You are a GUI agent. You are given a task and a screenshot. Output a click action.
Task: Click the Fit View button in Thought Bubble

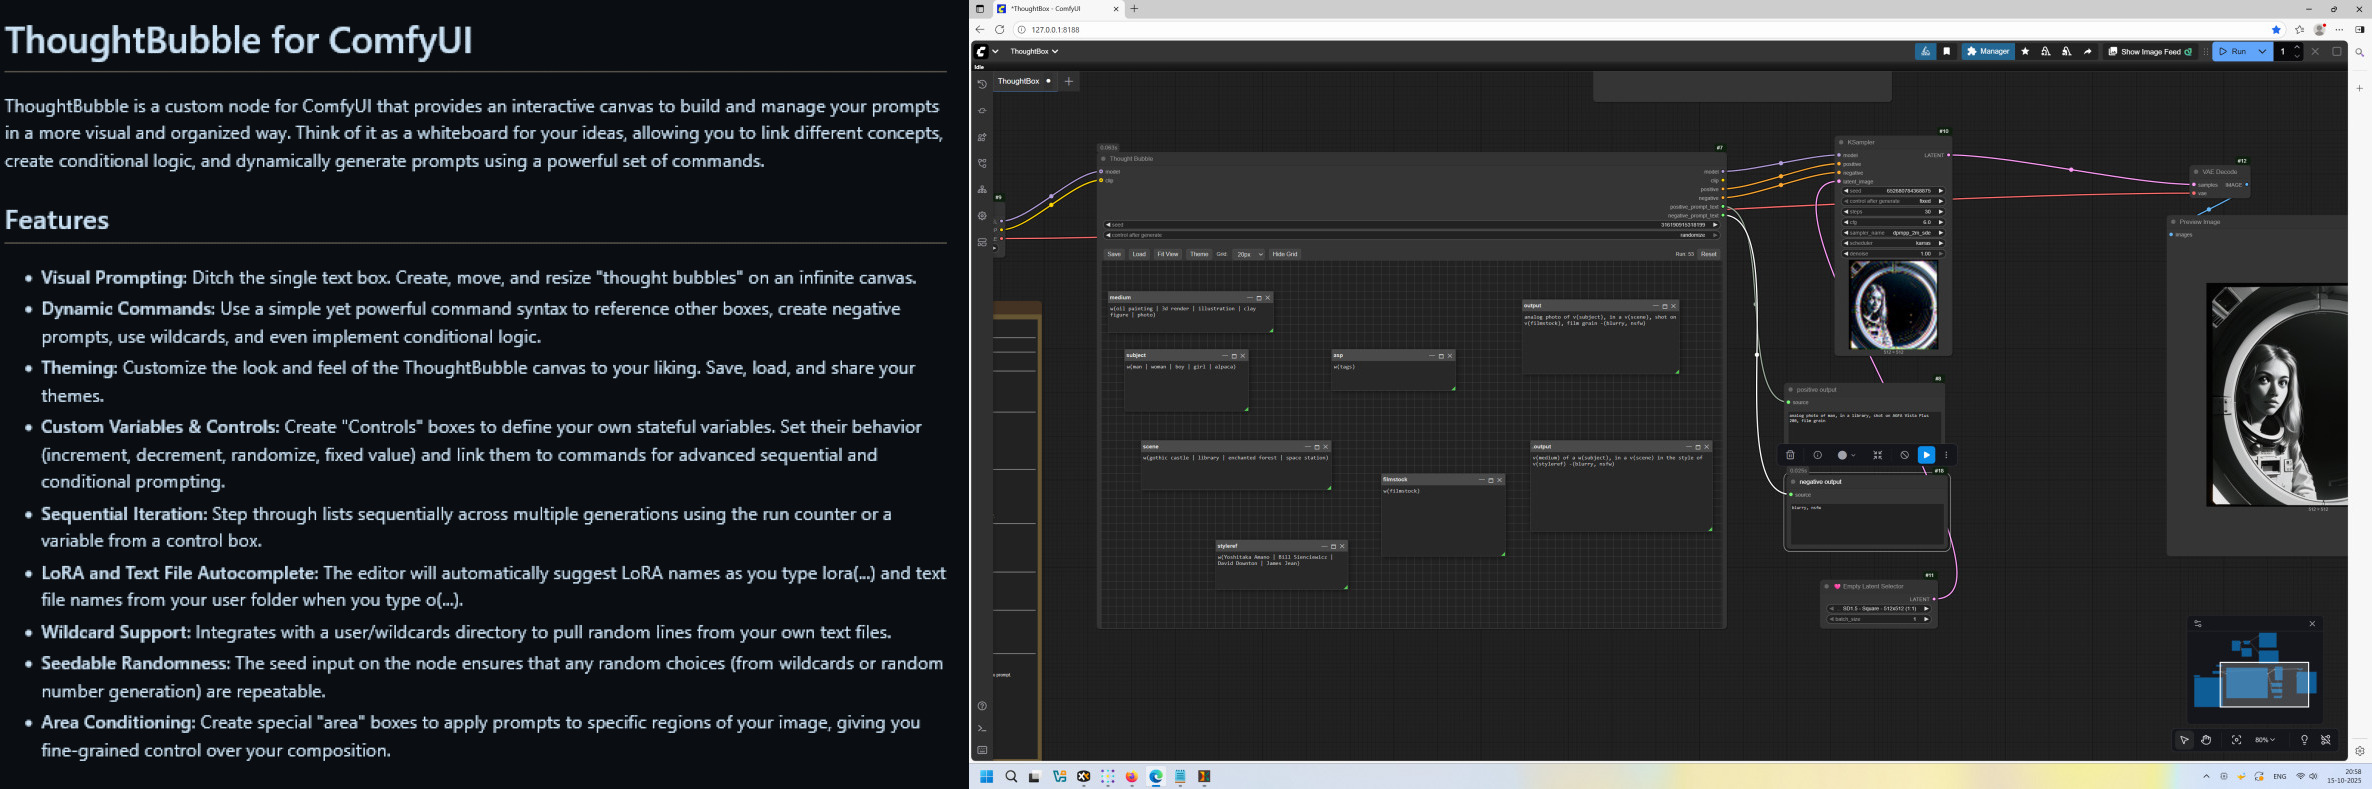(1168, 254)
